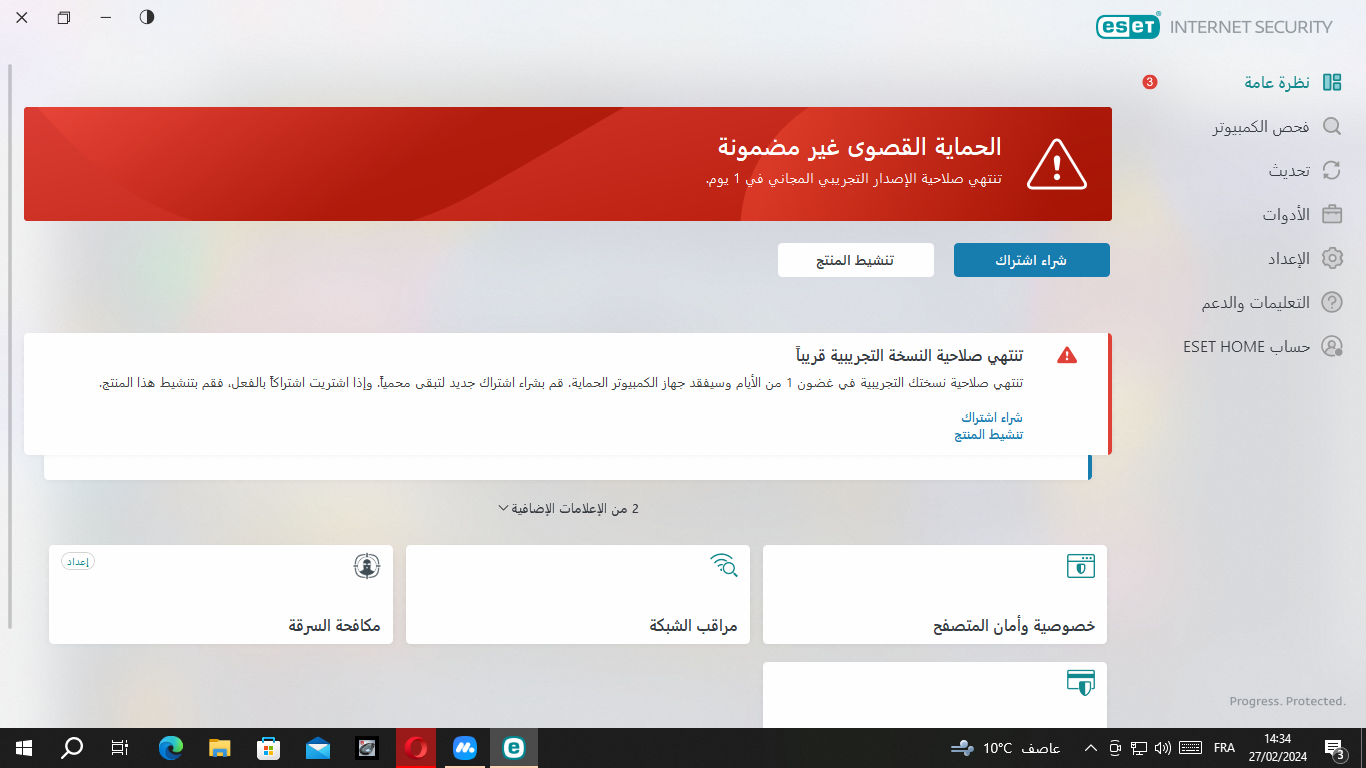1366x768 pixels.
Task: Click the white تنشيط المنتج button
Action: [856, 260]
